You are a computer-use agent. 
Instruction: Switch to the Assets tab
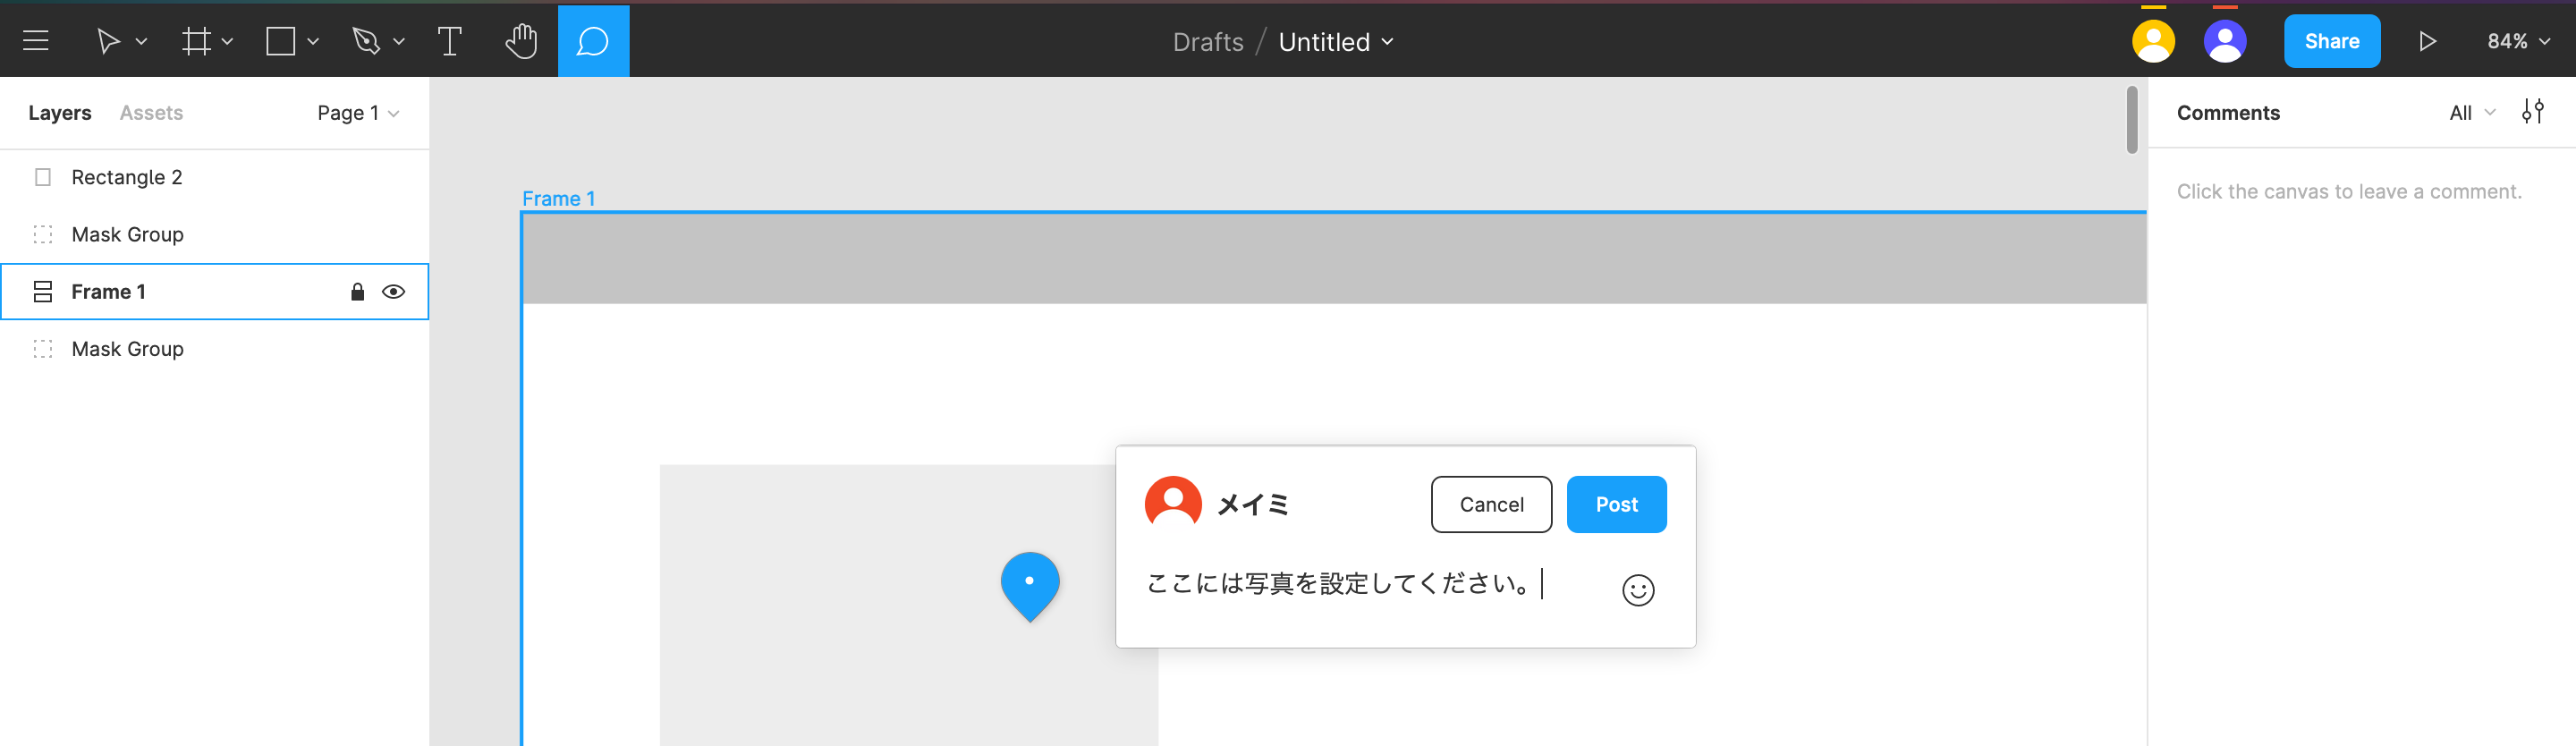pyautogui.click(x=151, y=113)
